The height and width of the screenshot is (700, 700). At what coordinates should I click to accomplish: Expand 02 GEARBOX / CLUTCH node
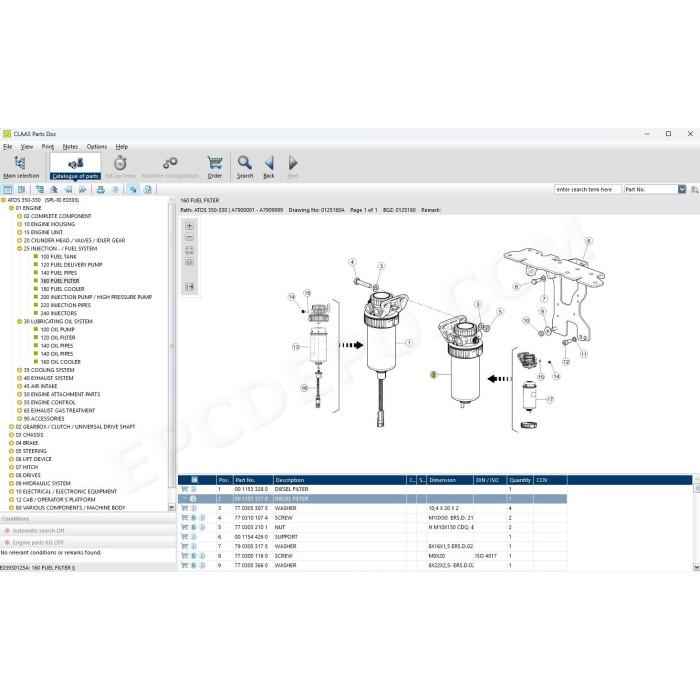(x=12, y=427)
